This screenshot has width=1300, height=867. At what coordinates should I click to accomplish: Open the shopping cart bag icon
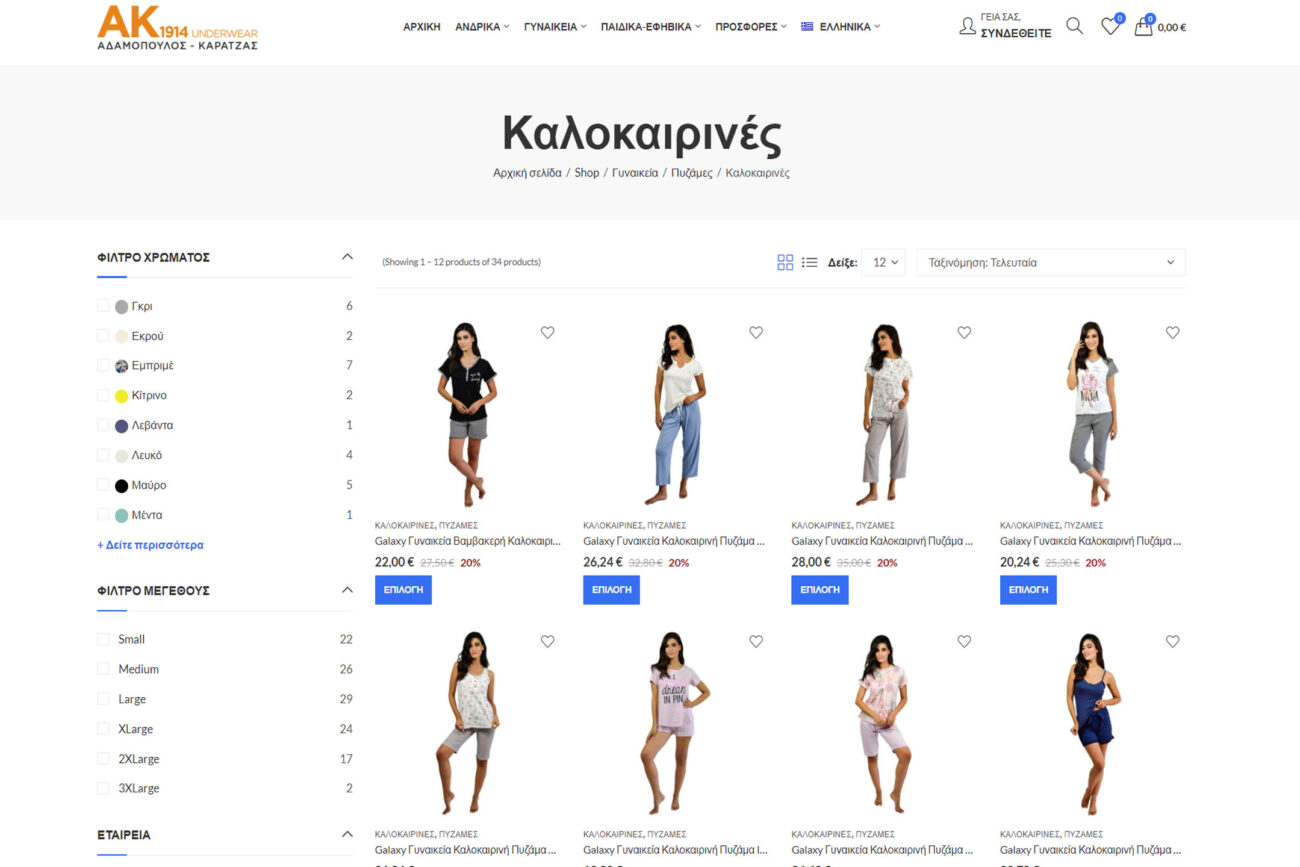(1143, 27)
